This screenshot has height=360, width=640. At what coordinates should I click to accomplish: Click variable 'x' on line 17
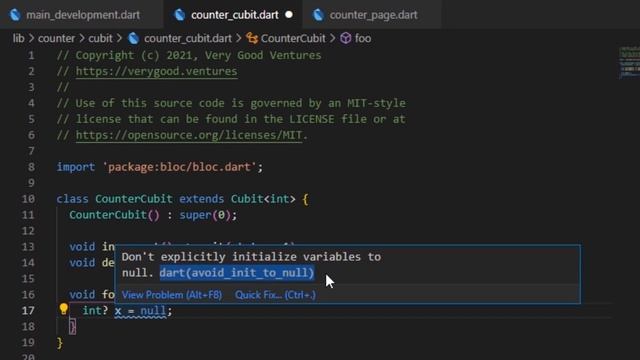point(118,311)
